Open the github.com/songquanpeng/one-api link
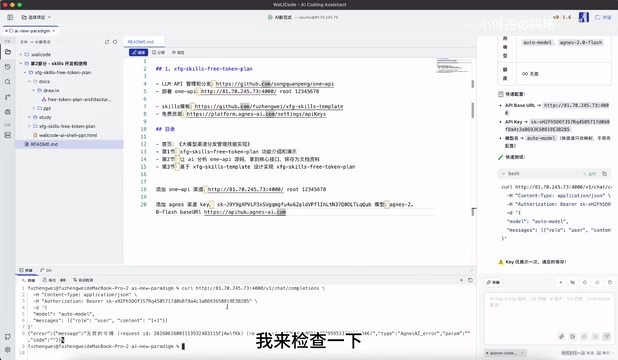 tap(275, 84)
